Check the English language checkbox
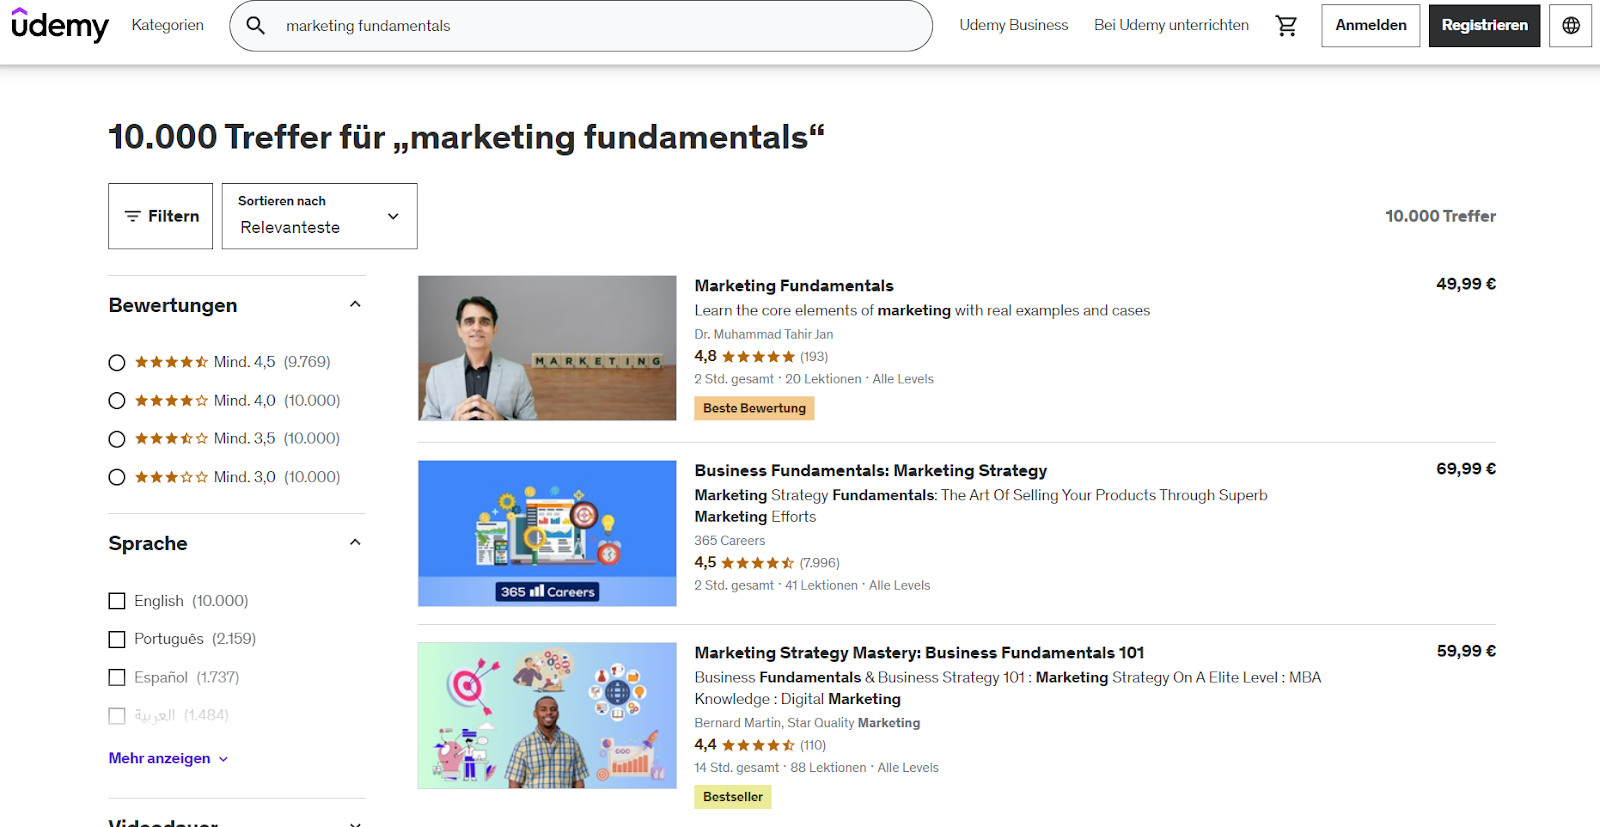 tap(117, 601)
